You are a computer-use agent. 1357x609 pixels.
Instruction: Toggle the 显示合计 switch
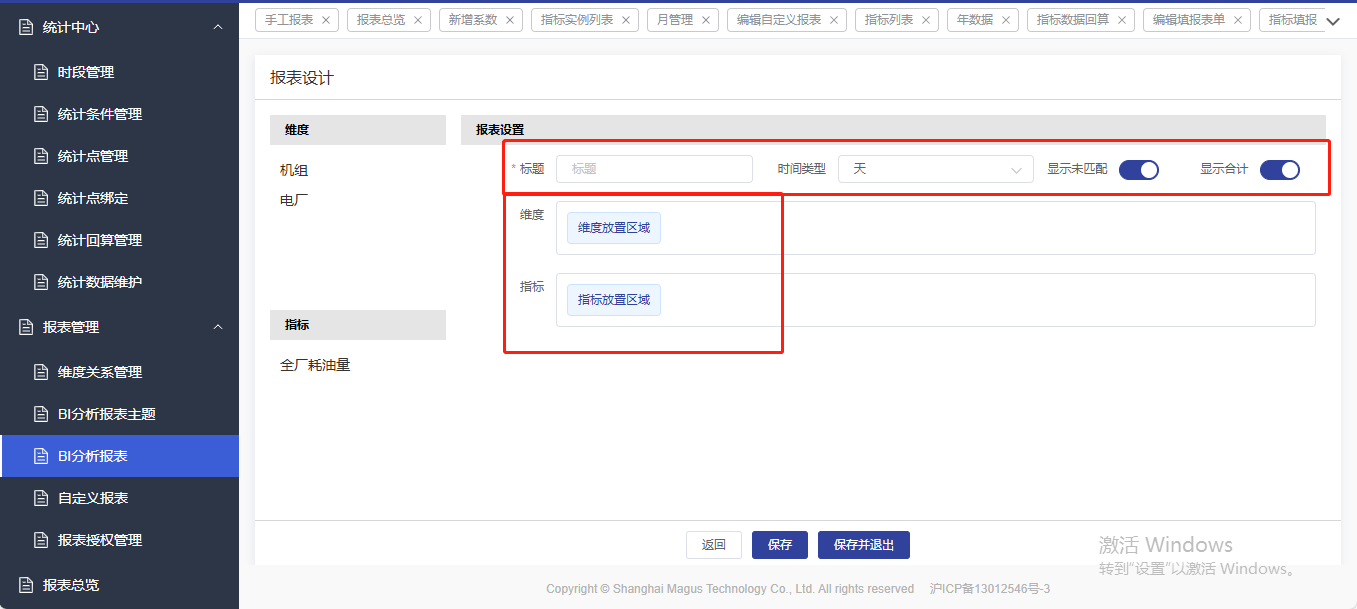[1279, 169]
